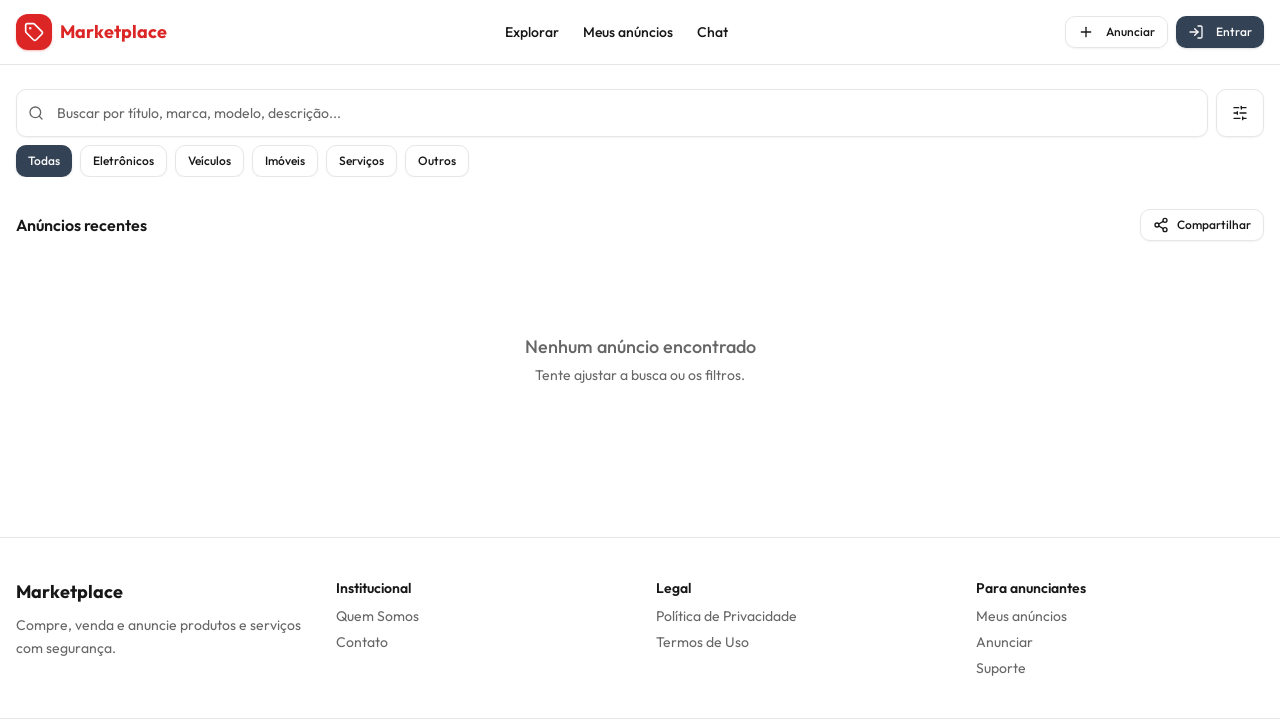Click the Anúncios recentes heading
The image size is (1280, 720).
coord(81,225)
